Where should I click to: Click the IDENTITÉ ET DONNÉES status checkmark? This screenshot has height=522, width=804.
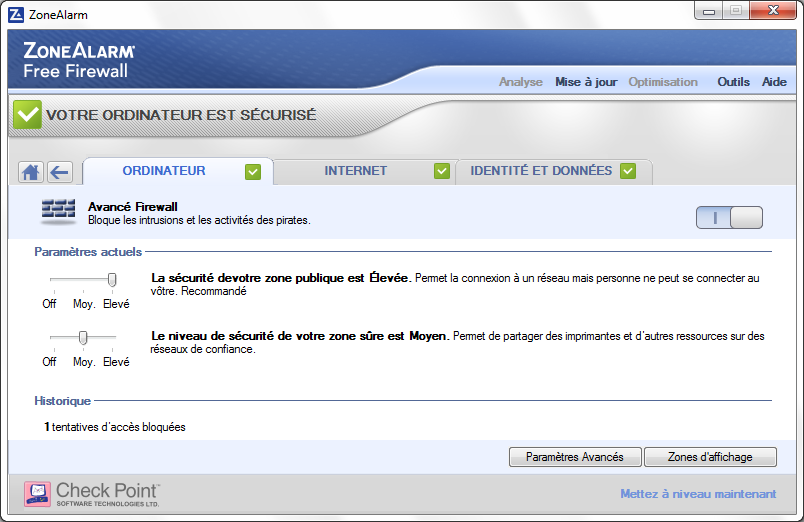[628, 171]
